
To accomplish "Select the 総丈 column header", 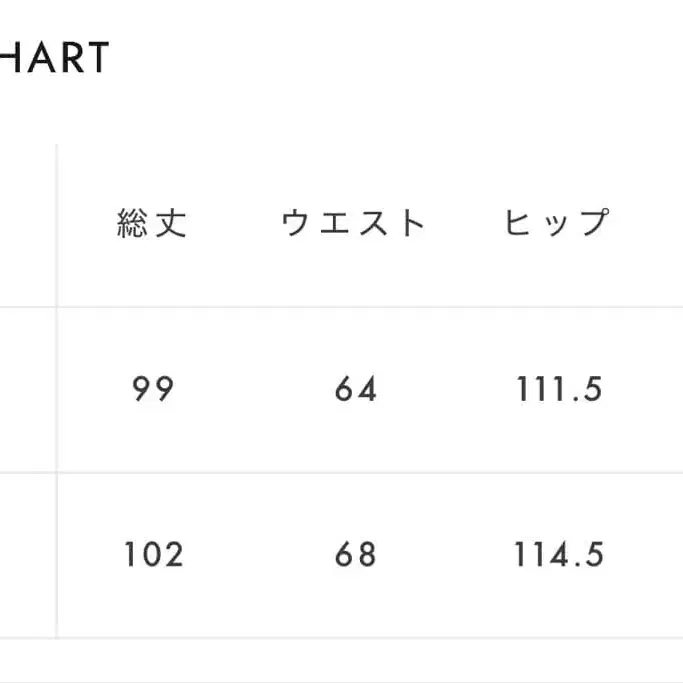I will pyautogui.click(x=153, y=223).
